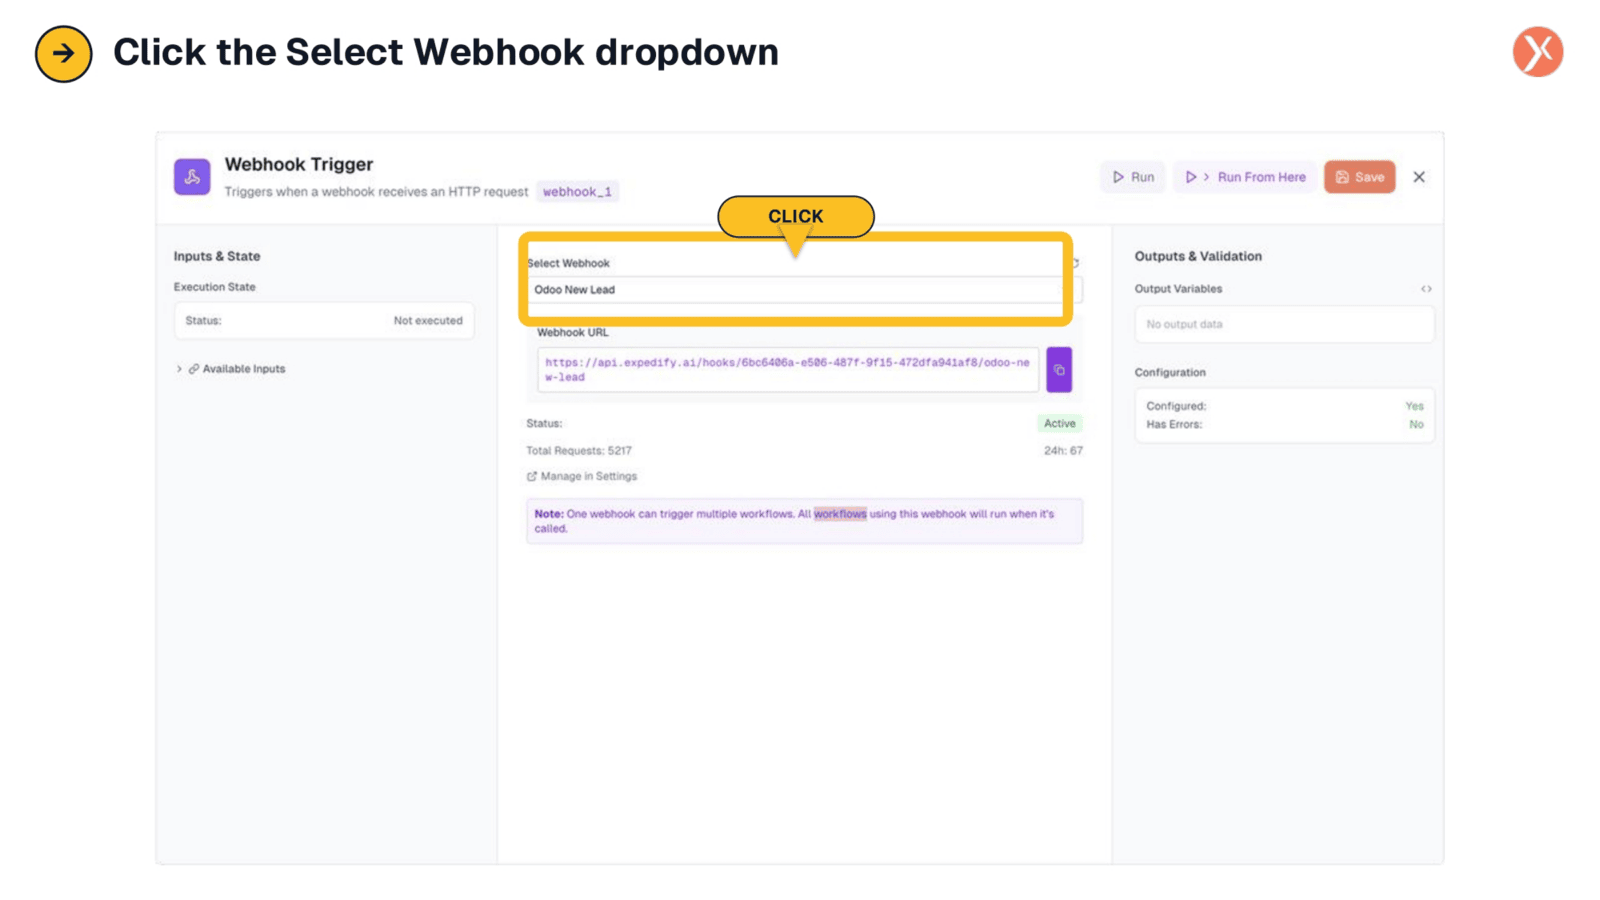The width and height of the screenshot is (1600, 900).
Task: Click the webhook_1 identifier tag
Action: point(577,192)
